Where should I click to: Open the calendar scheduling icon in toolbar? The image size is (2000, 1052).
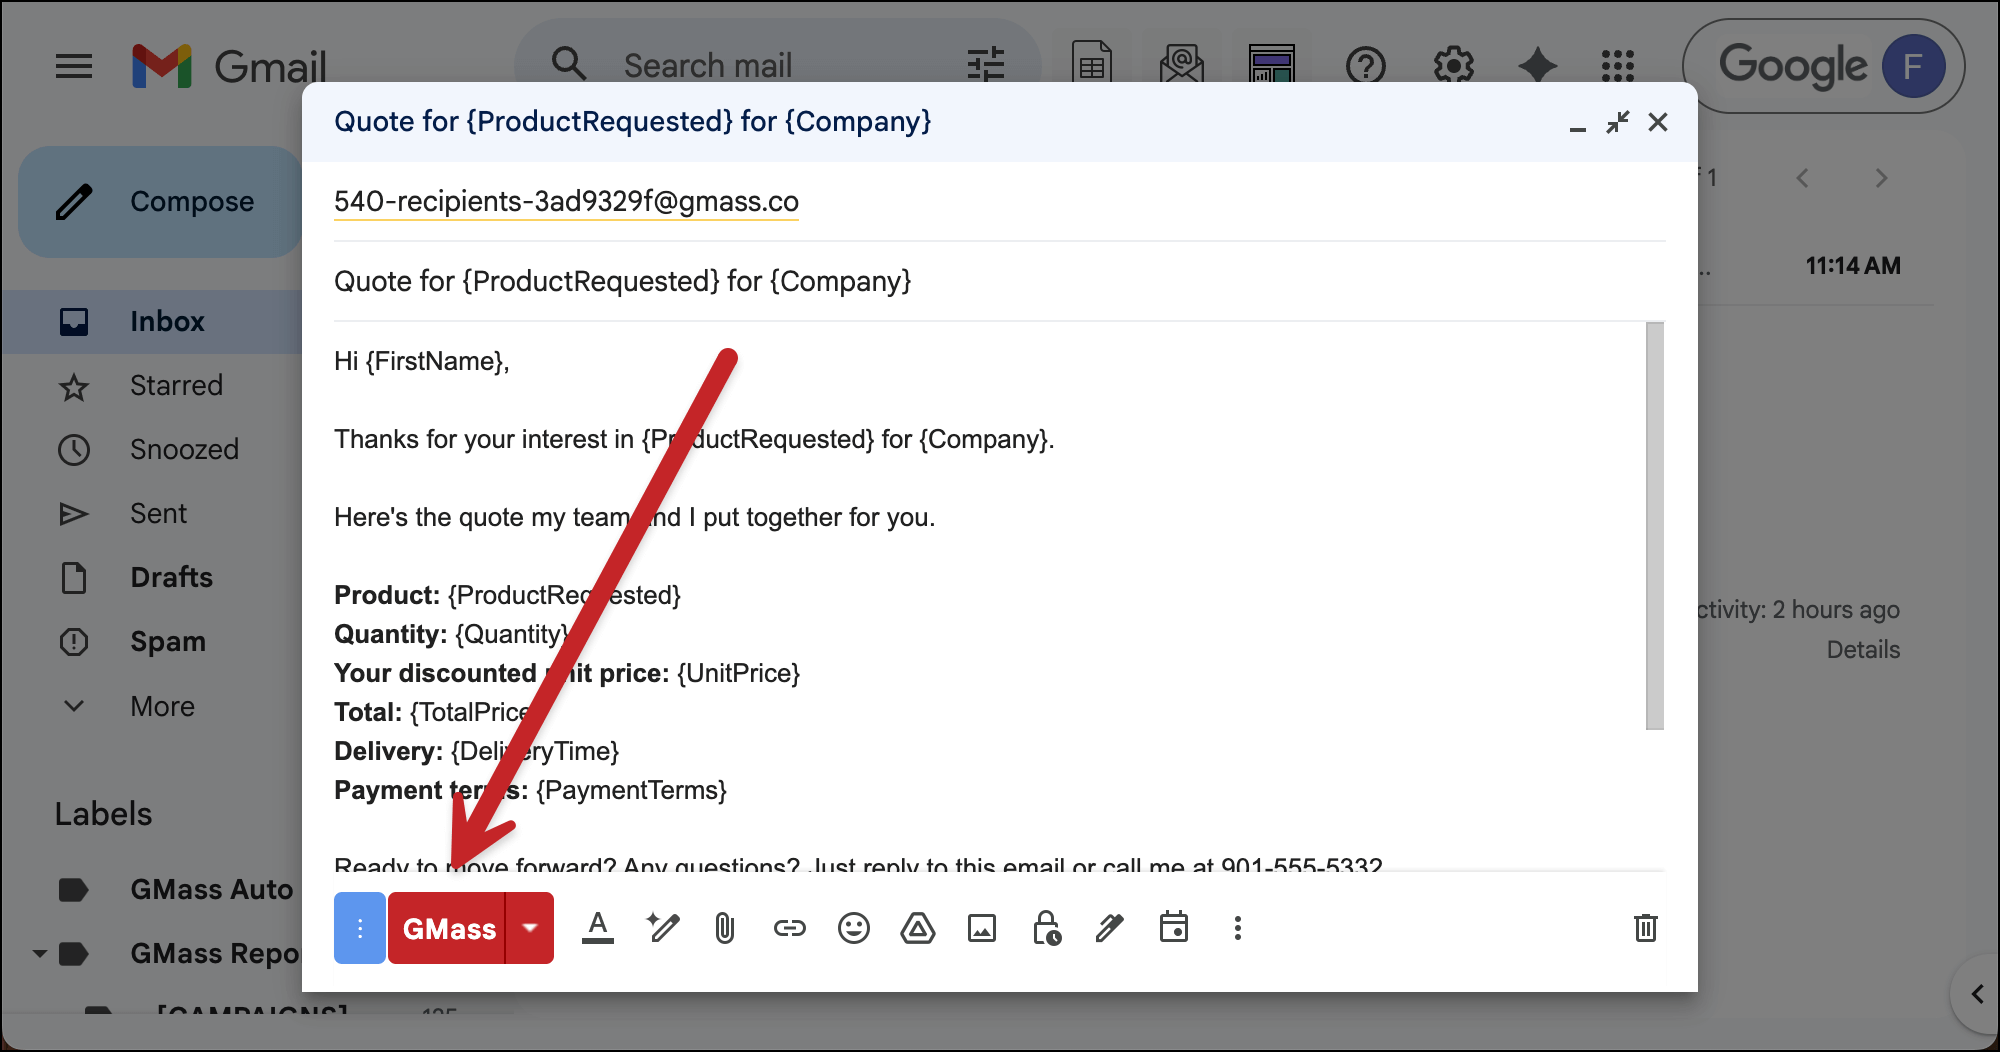tap(1173, 929)
